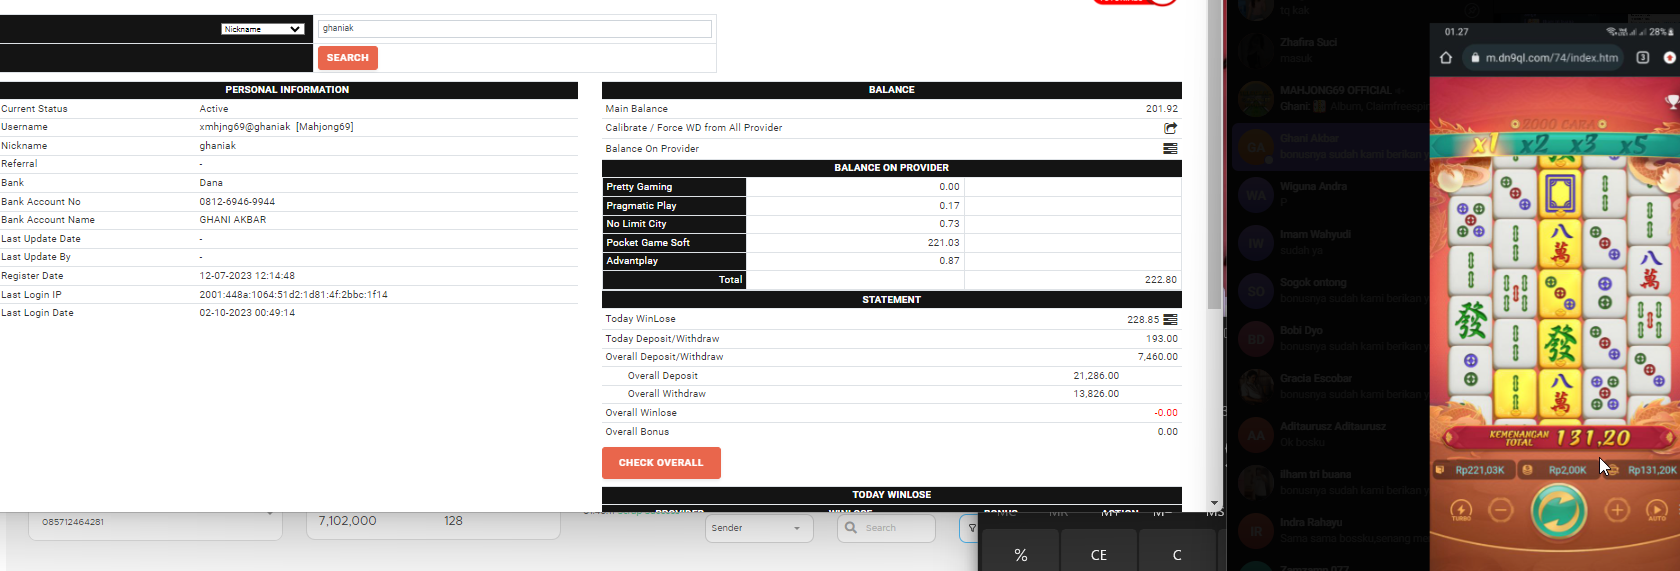This screenshot has width=1680, height=571.
Task: Click the provider Total value 222.80
Action: click(1161, 280)
